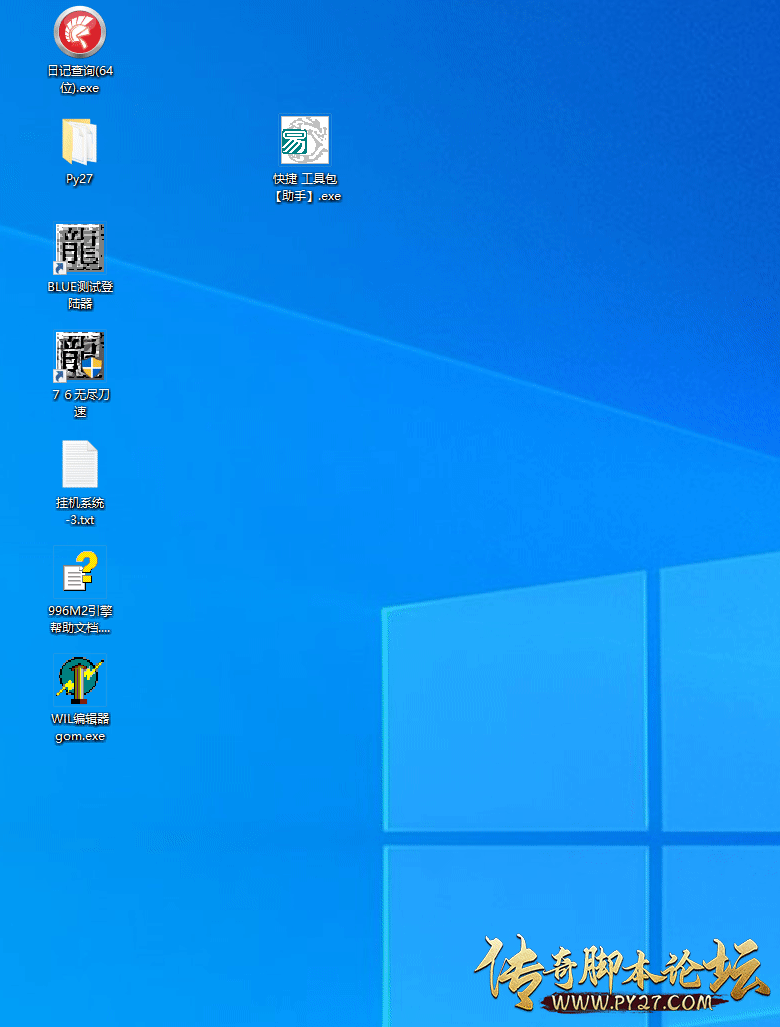Click the folder name text "Py27"
Image resolution: width=780 pixels, height=1027 pixels.
coord(79,179)
